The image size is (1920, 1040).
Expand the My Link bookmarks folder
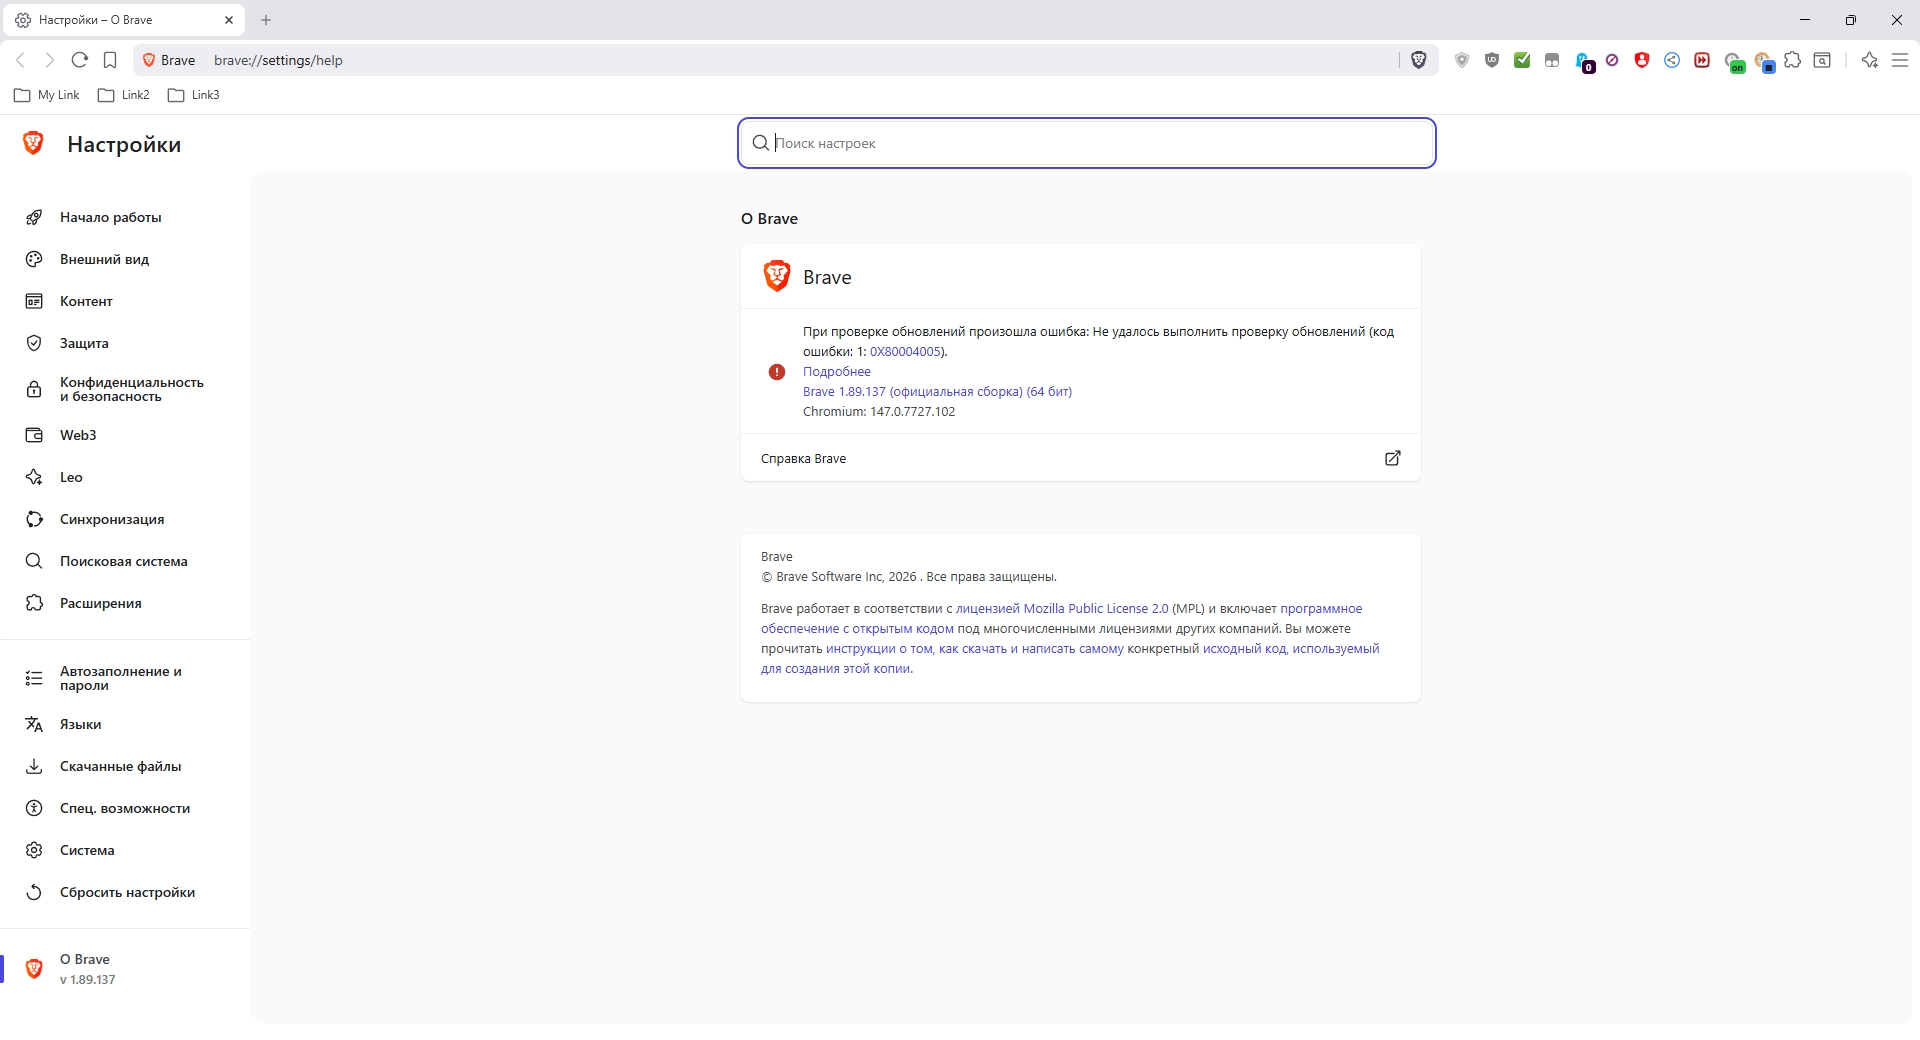point(47,95)
